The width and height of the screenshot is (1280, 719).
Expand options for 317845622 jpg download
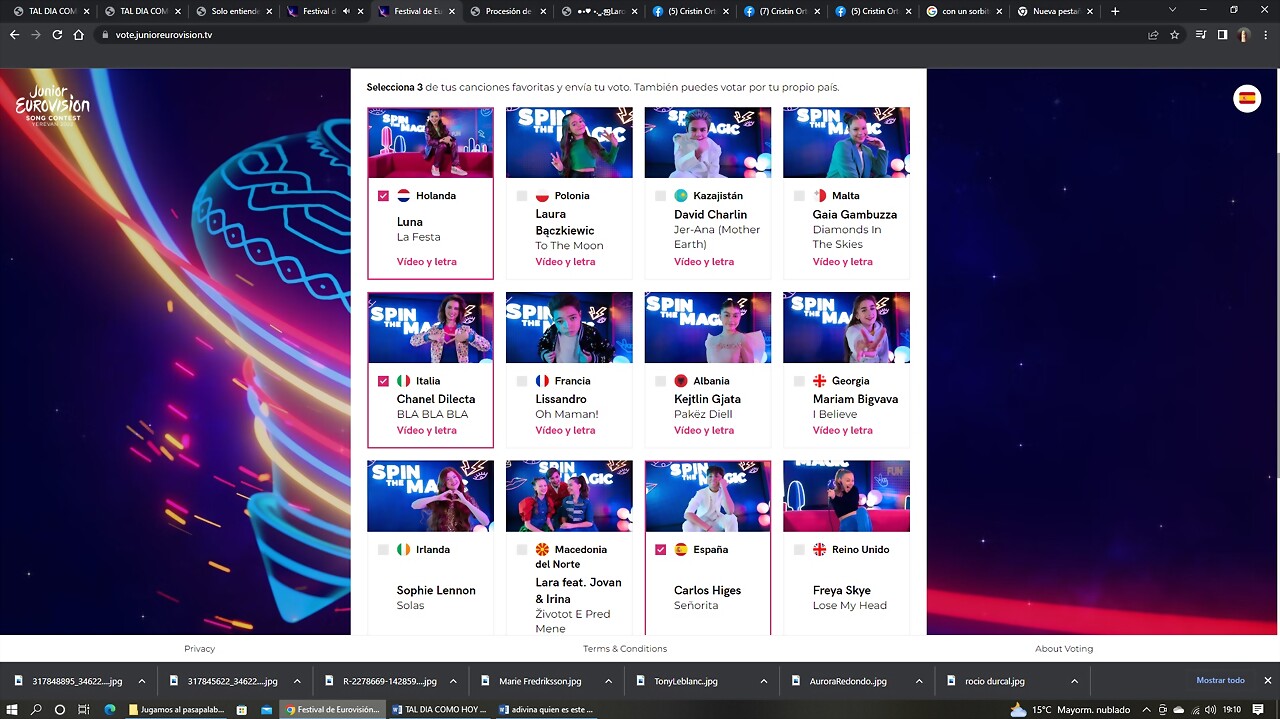[297, 681]
